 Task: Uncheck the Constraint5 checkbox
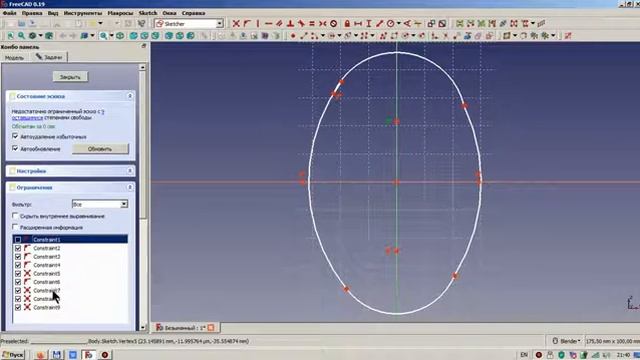point(18,273)
